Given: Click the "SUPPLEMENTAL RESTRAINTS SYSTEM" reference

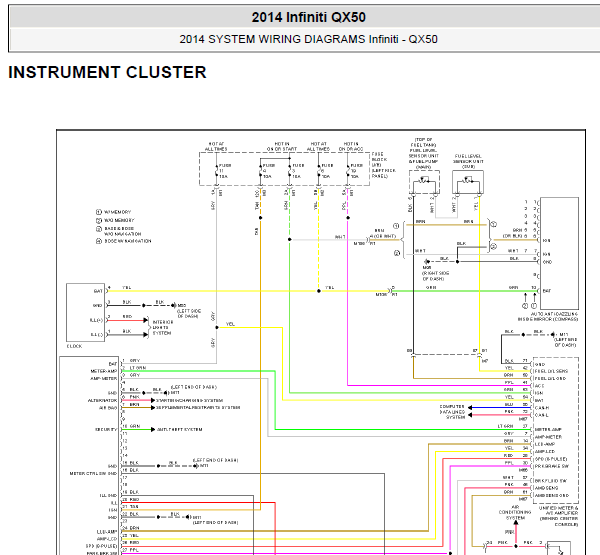Looking at the screenshot, I should click(198, 408).
